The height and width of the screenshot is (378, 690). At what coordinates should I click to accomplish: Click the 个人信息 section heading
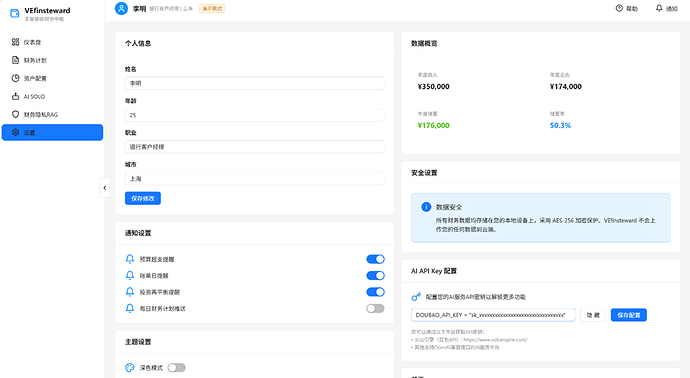click(x=138, y=43)
